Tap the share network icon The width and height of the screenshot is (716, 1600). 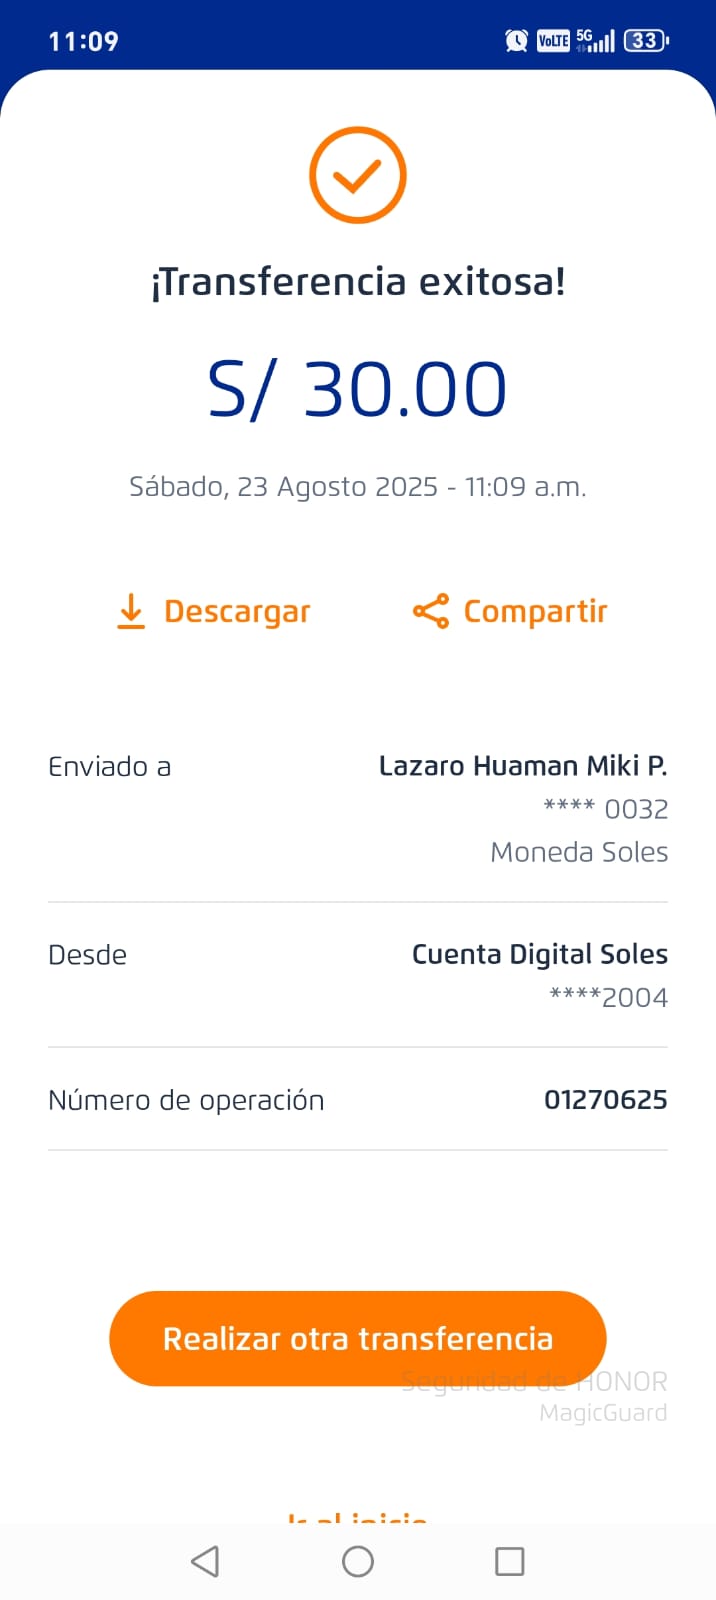[431, 611]
